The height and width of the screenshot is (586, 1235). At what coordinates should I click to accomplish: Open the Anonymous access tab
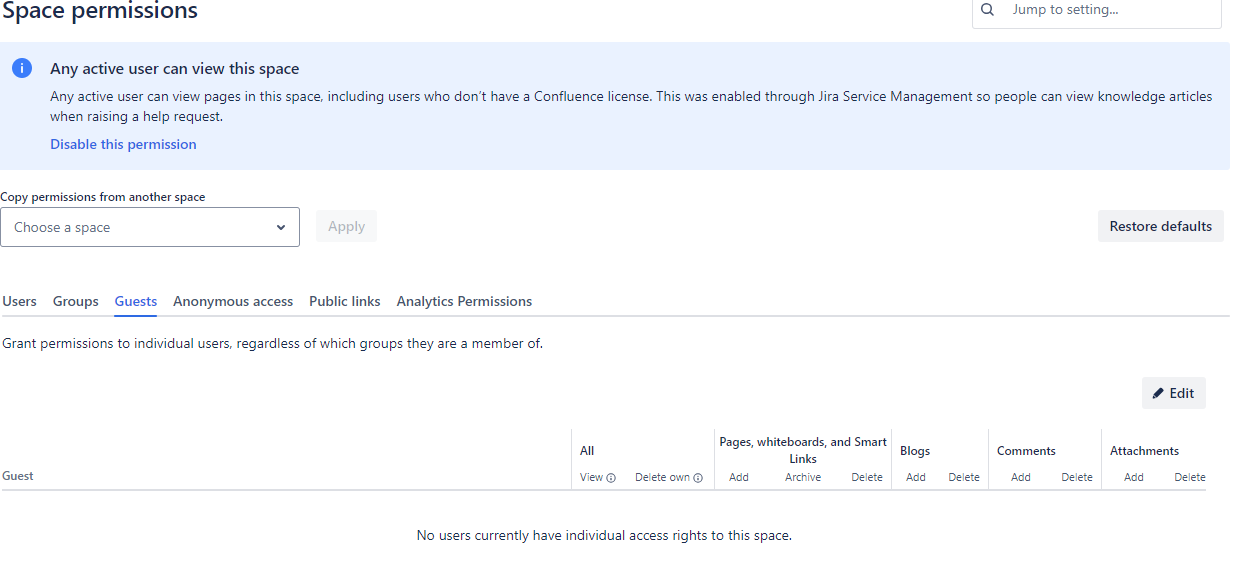pos(233,301)
